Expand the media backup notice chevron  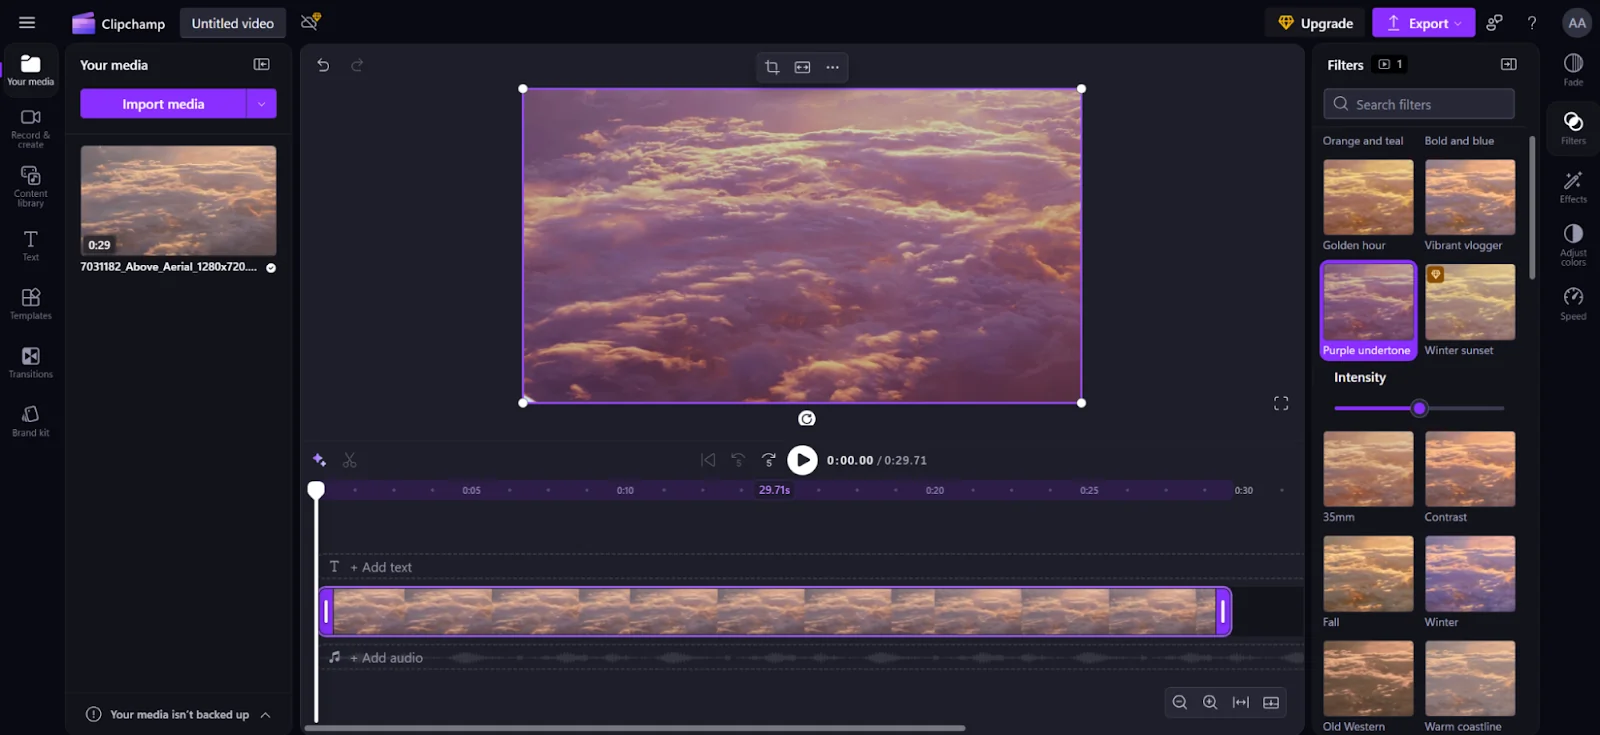click(x=266, y=714)
